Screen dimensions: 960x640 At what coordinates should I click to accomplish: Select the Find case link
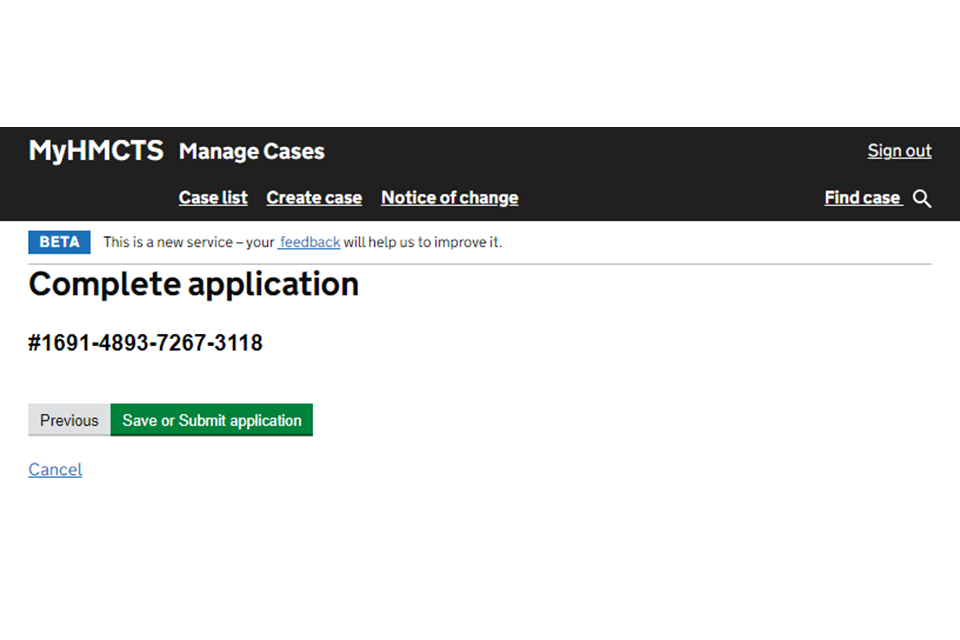click(x=862, y=198)
